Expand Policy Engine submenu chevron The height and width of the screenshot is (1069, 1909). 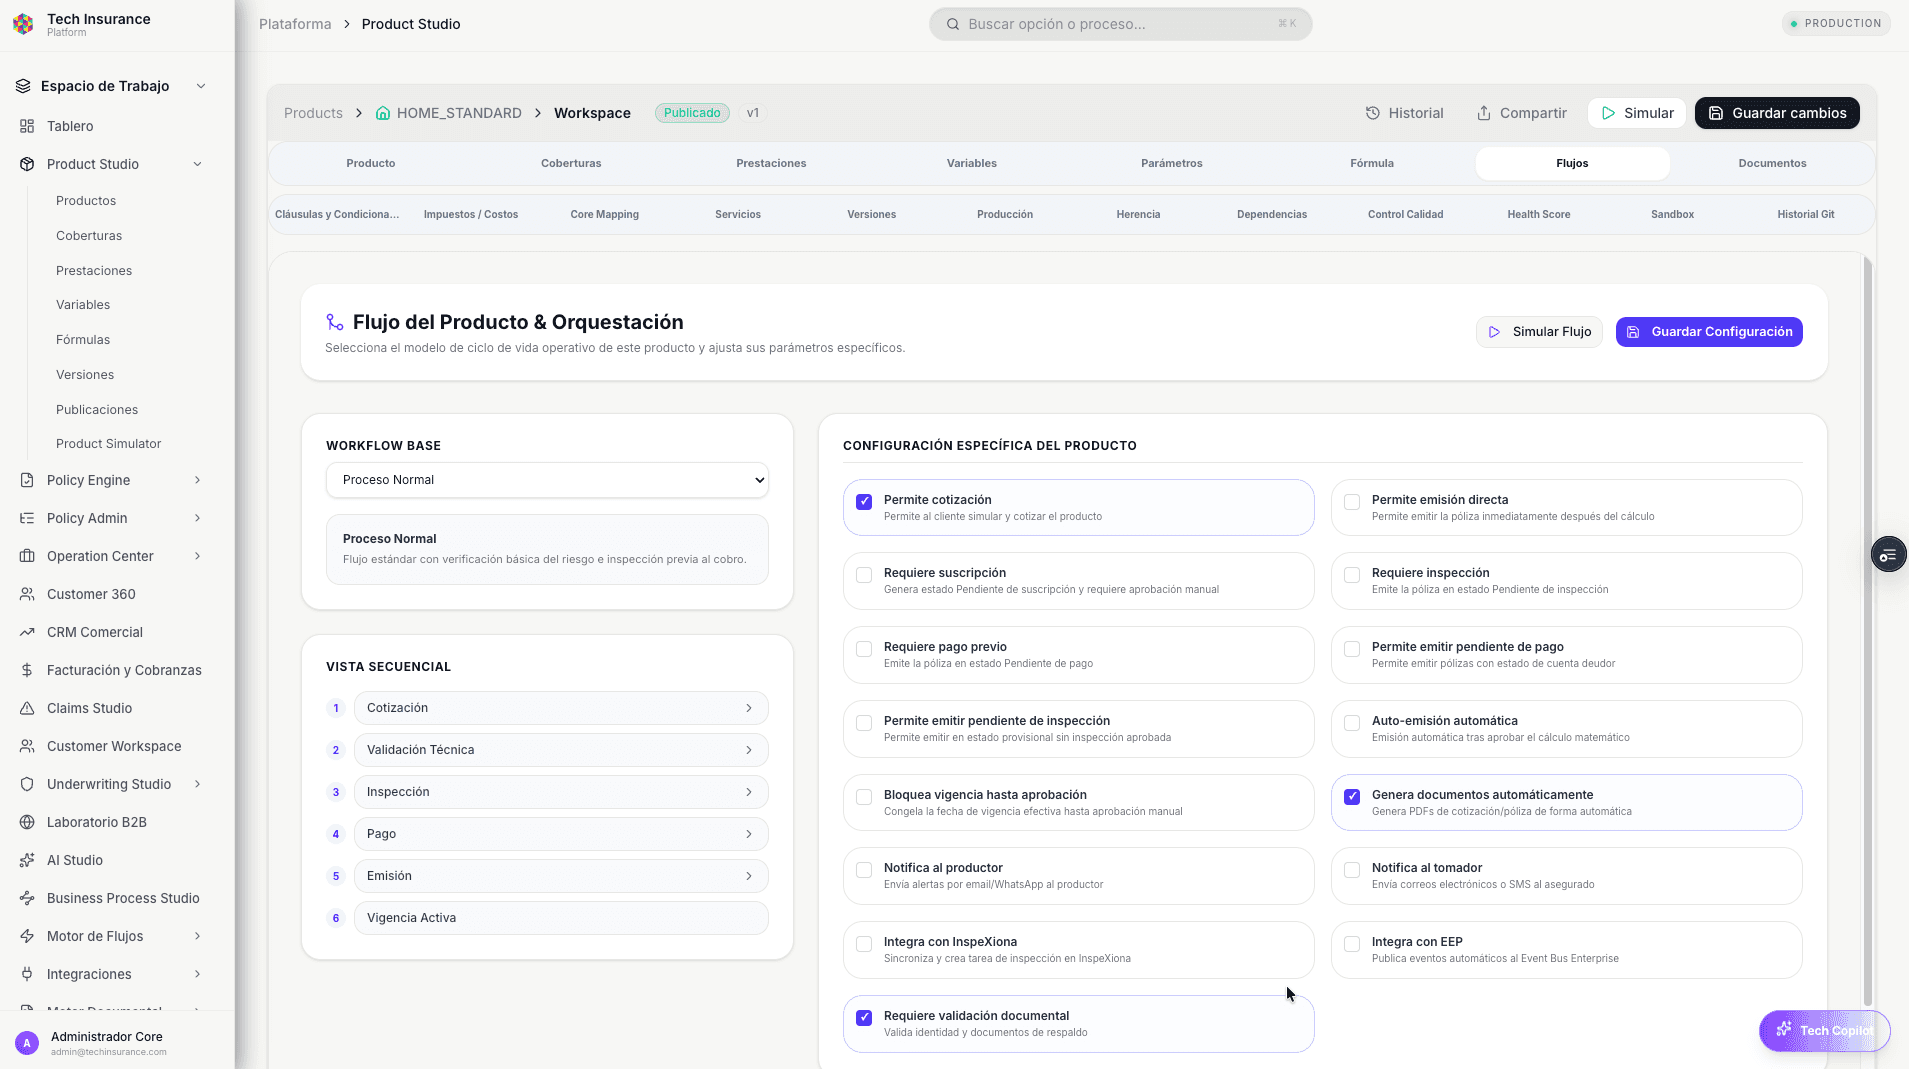coord(197,480)
